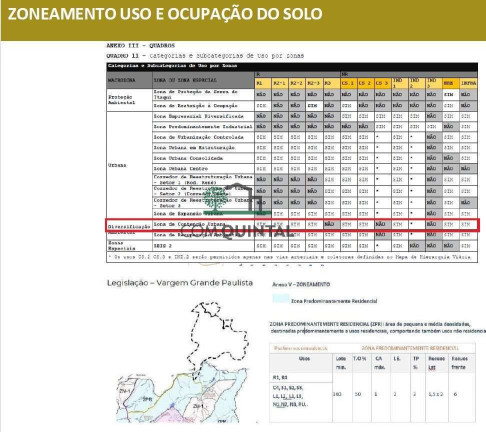Click the 'CS 3' column header
Screen dimensions: 486x432
coord(382,83)
